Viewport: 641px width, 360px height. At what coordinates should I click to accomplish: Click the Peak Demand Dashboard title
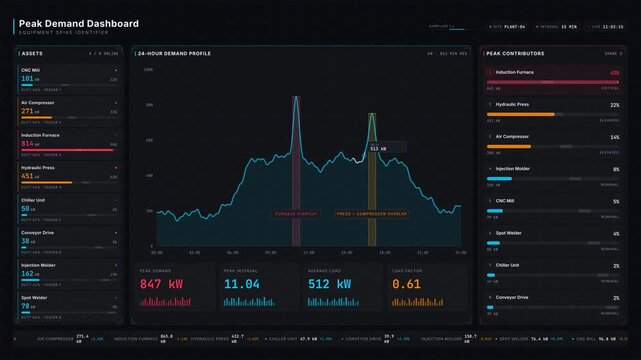79,24
